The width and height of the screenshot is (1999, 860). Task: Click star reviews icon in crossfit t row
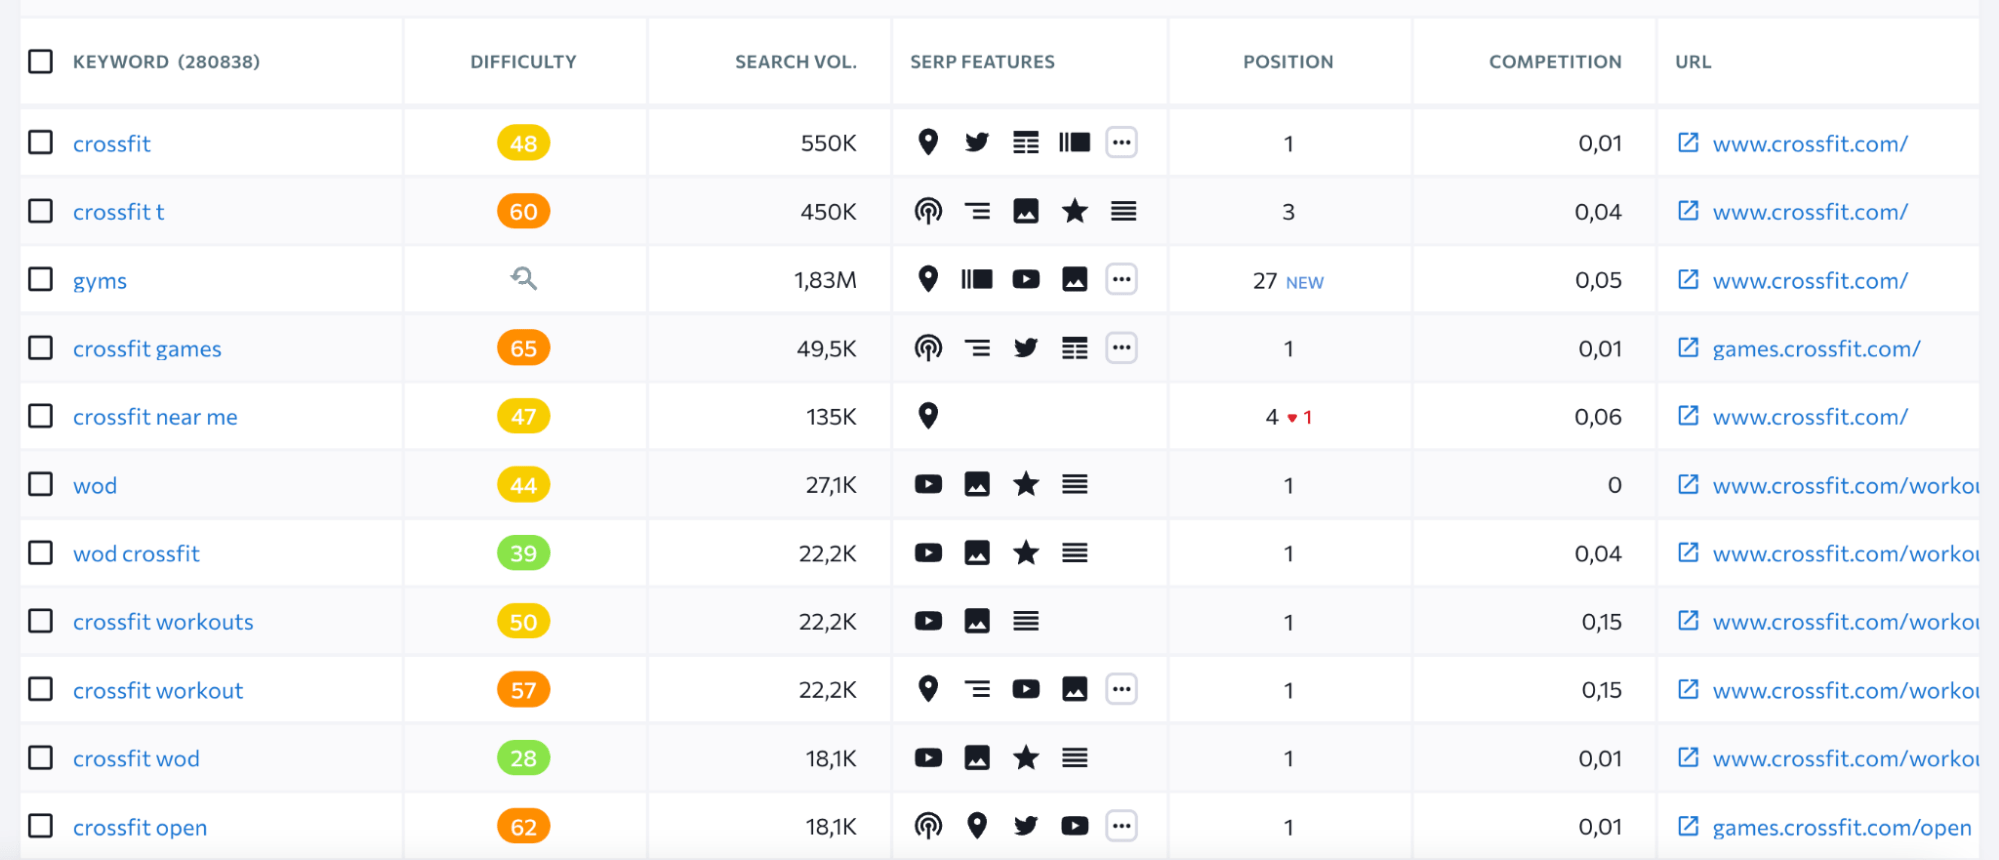pyautogui.click(x=1075, y=211)
